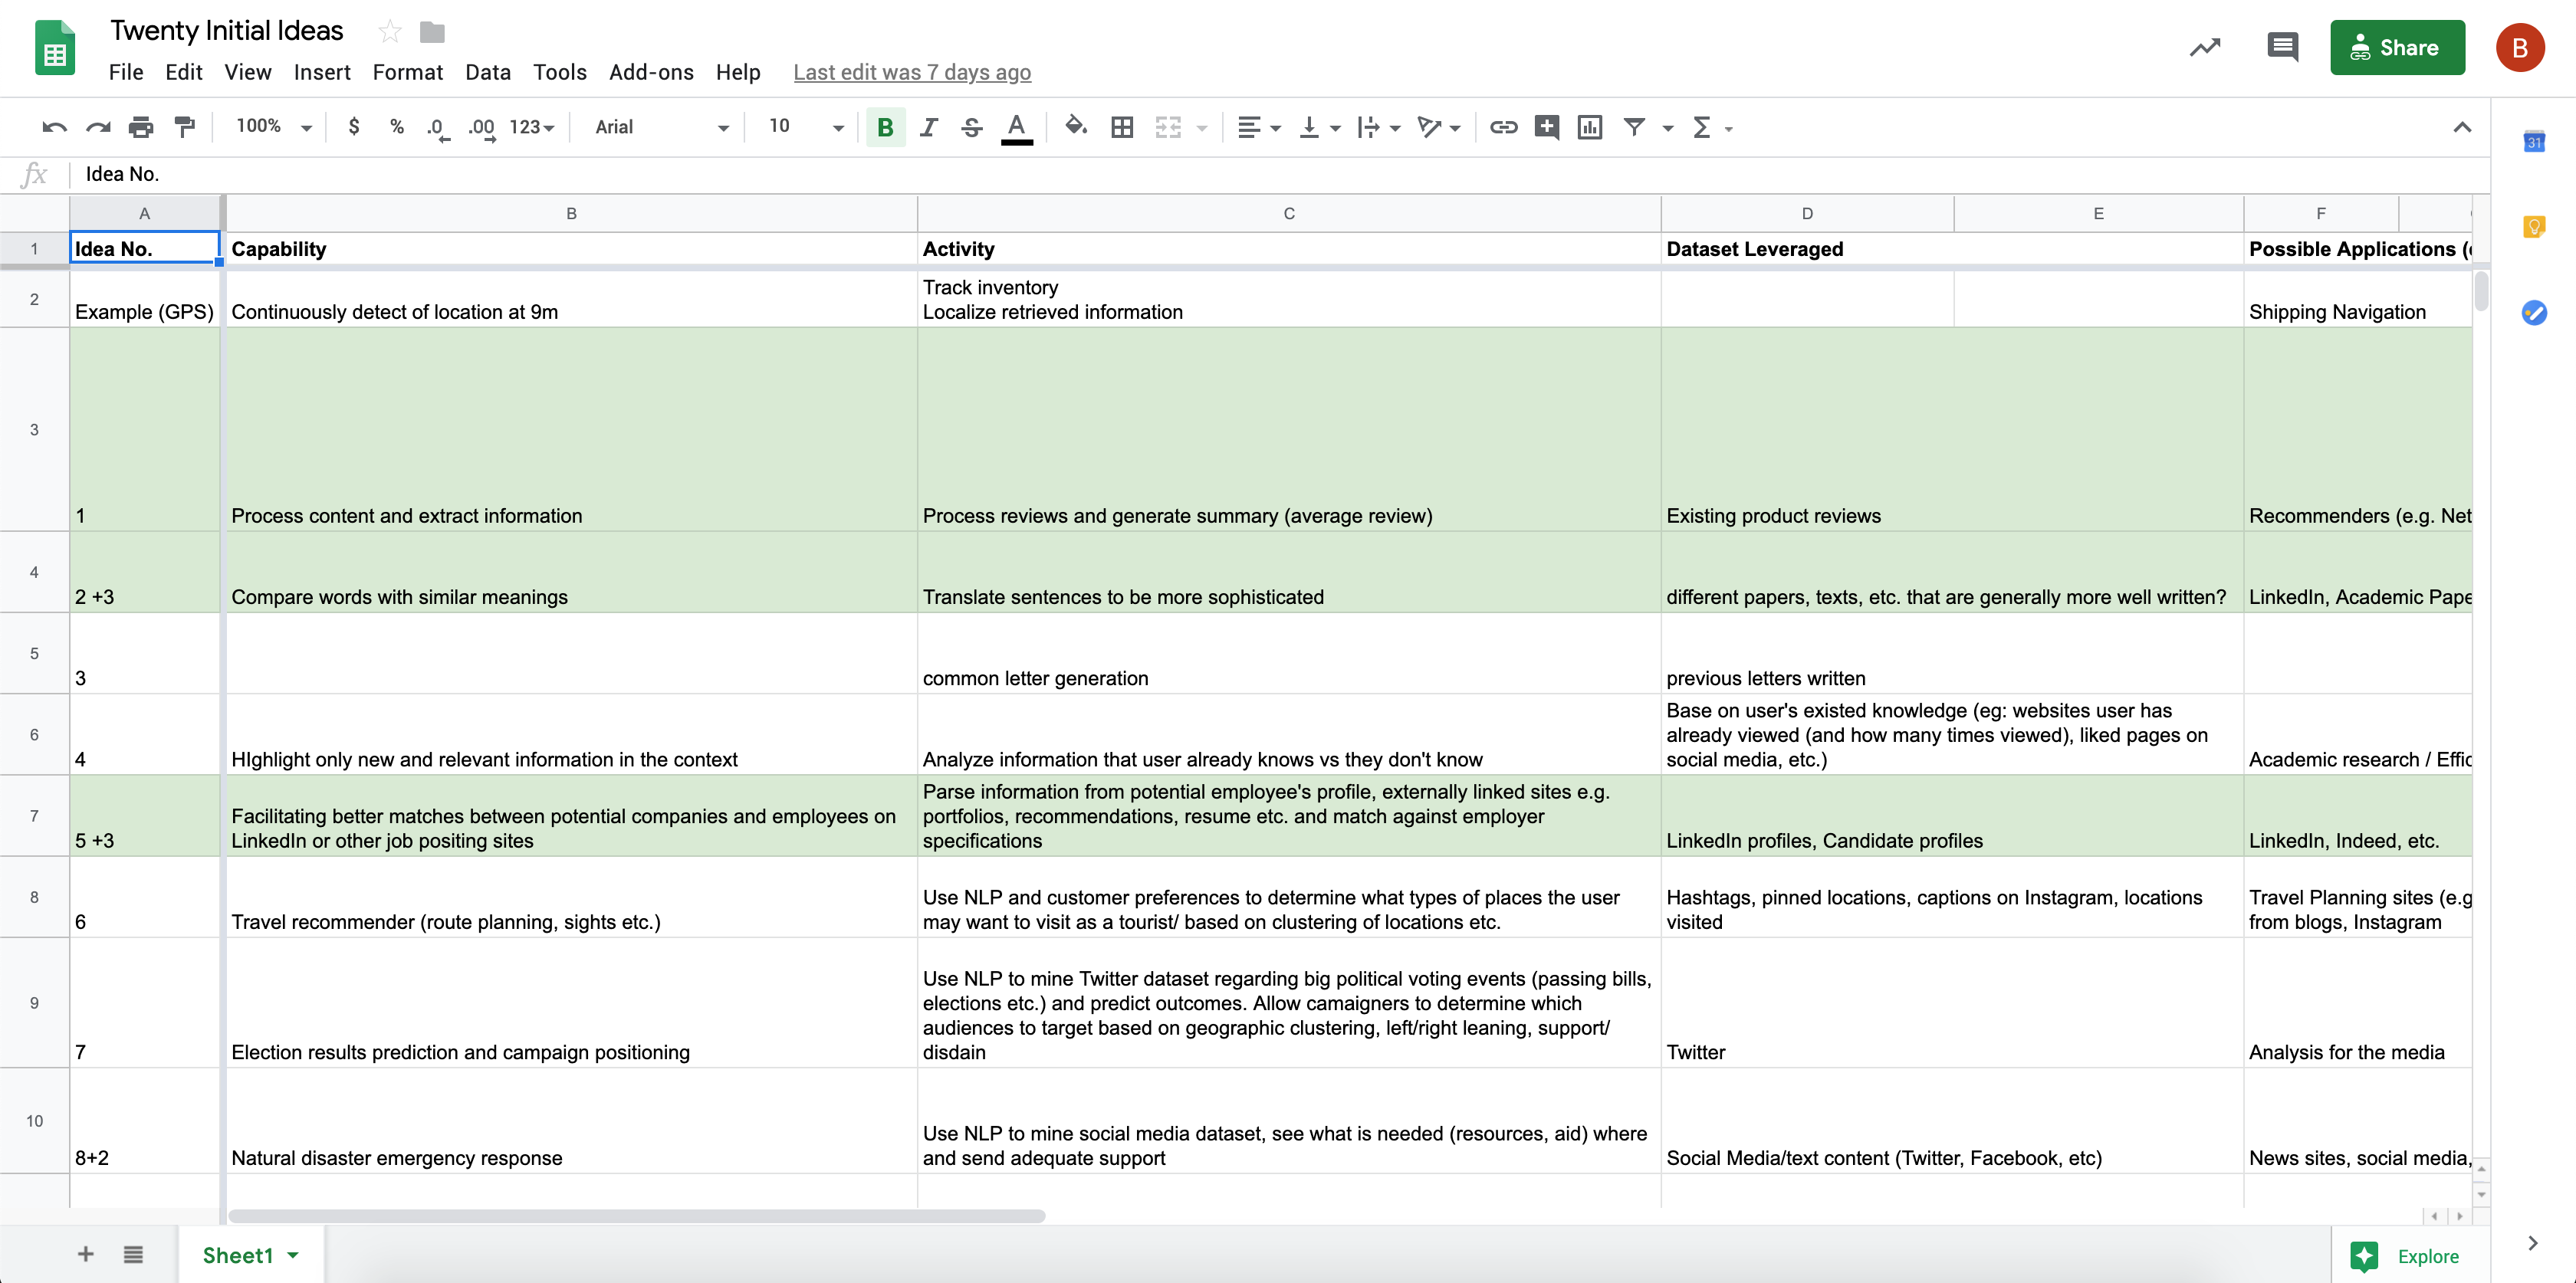The width and height of the screenshot is (2576, 1283).
Task: Toggle italic formatting
Action: [x=929, y=127]
